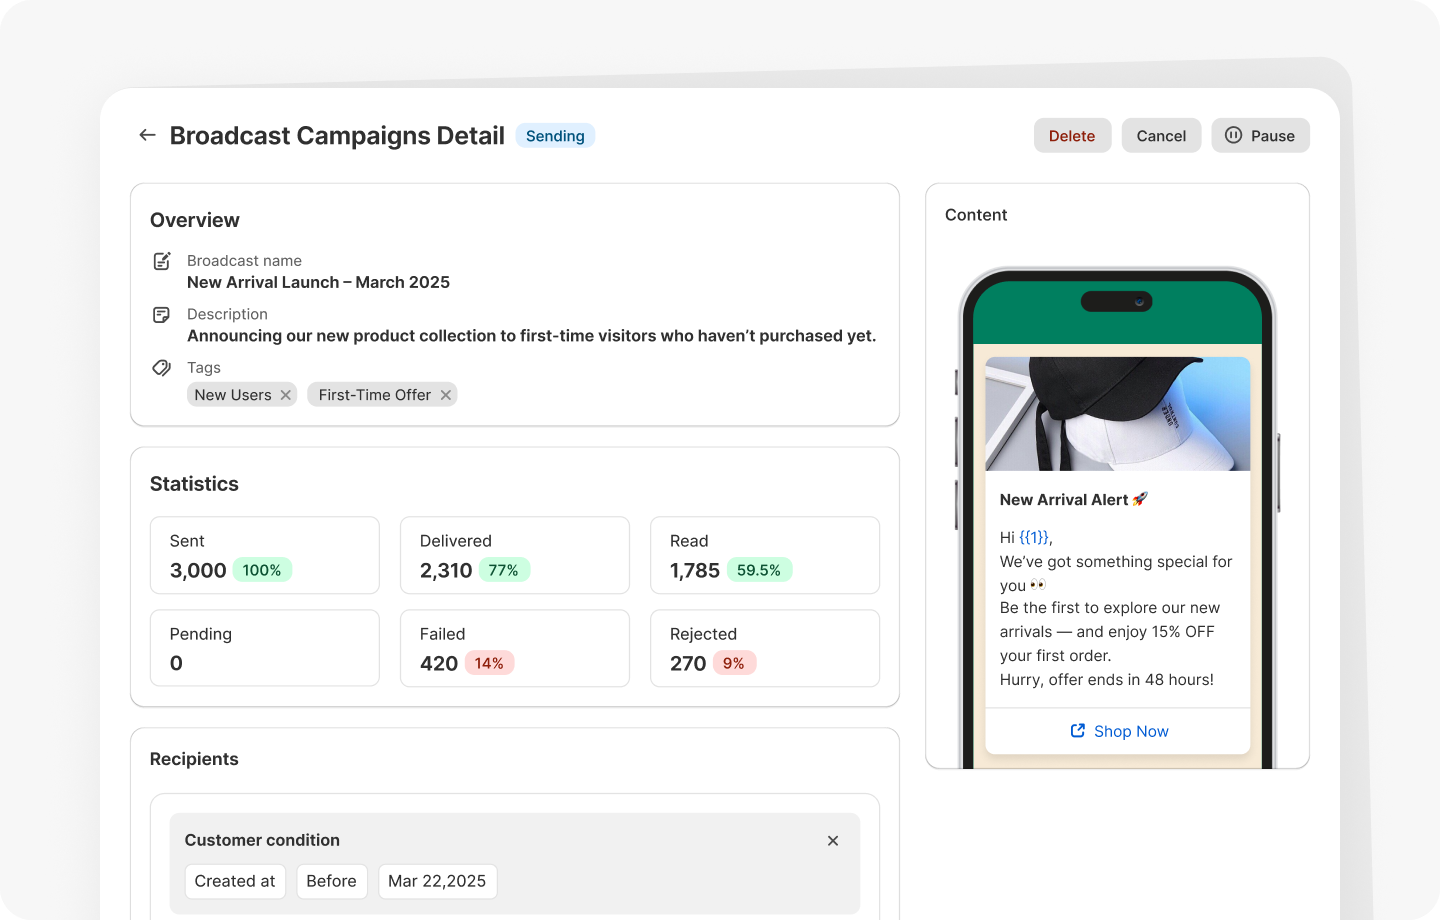Screen dimensions: 1440x920
Task: Open the Delivered statistics card
Action: pyautogui.click(x=515, y=555)
